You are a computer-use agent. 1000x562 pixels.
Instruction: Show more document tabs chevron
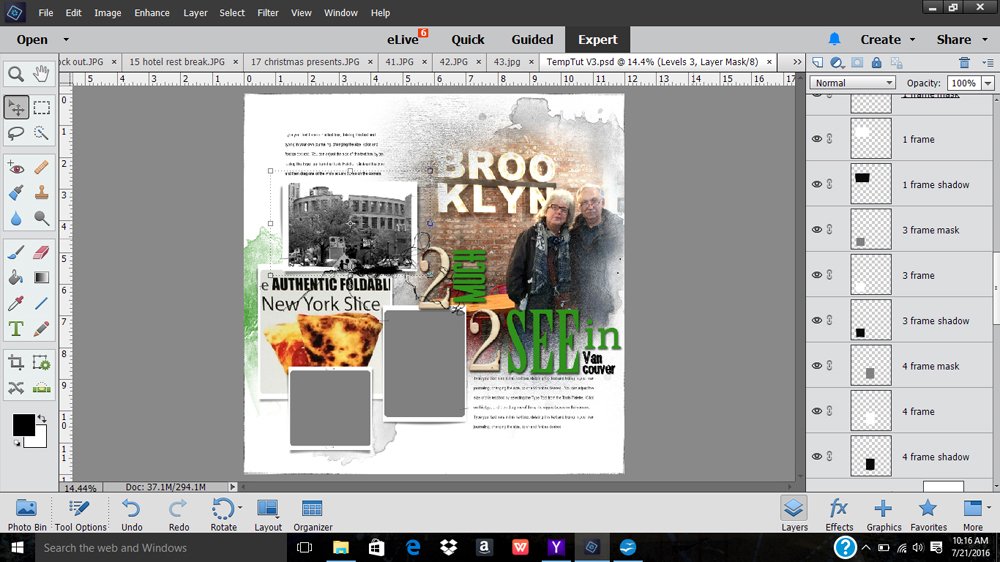click(x=797, y=62)
